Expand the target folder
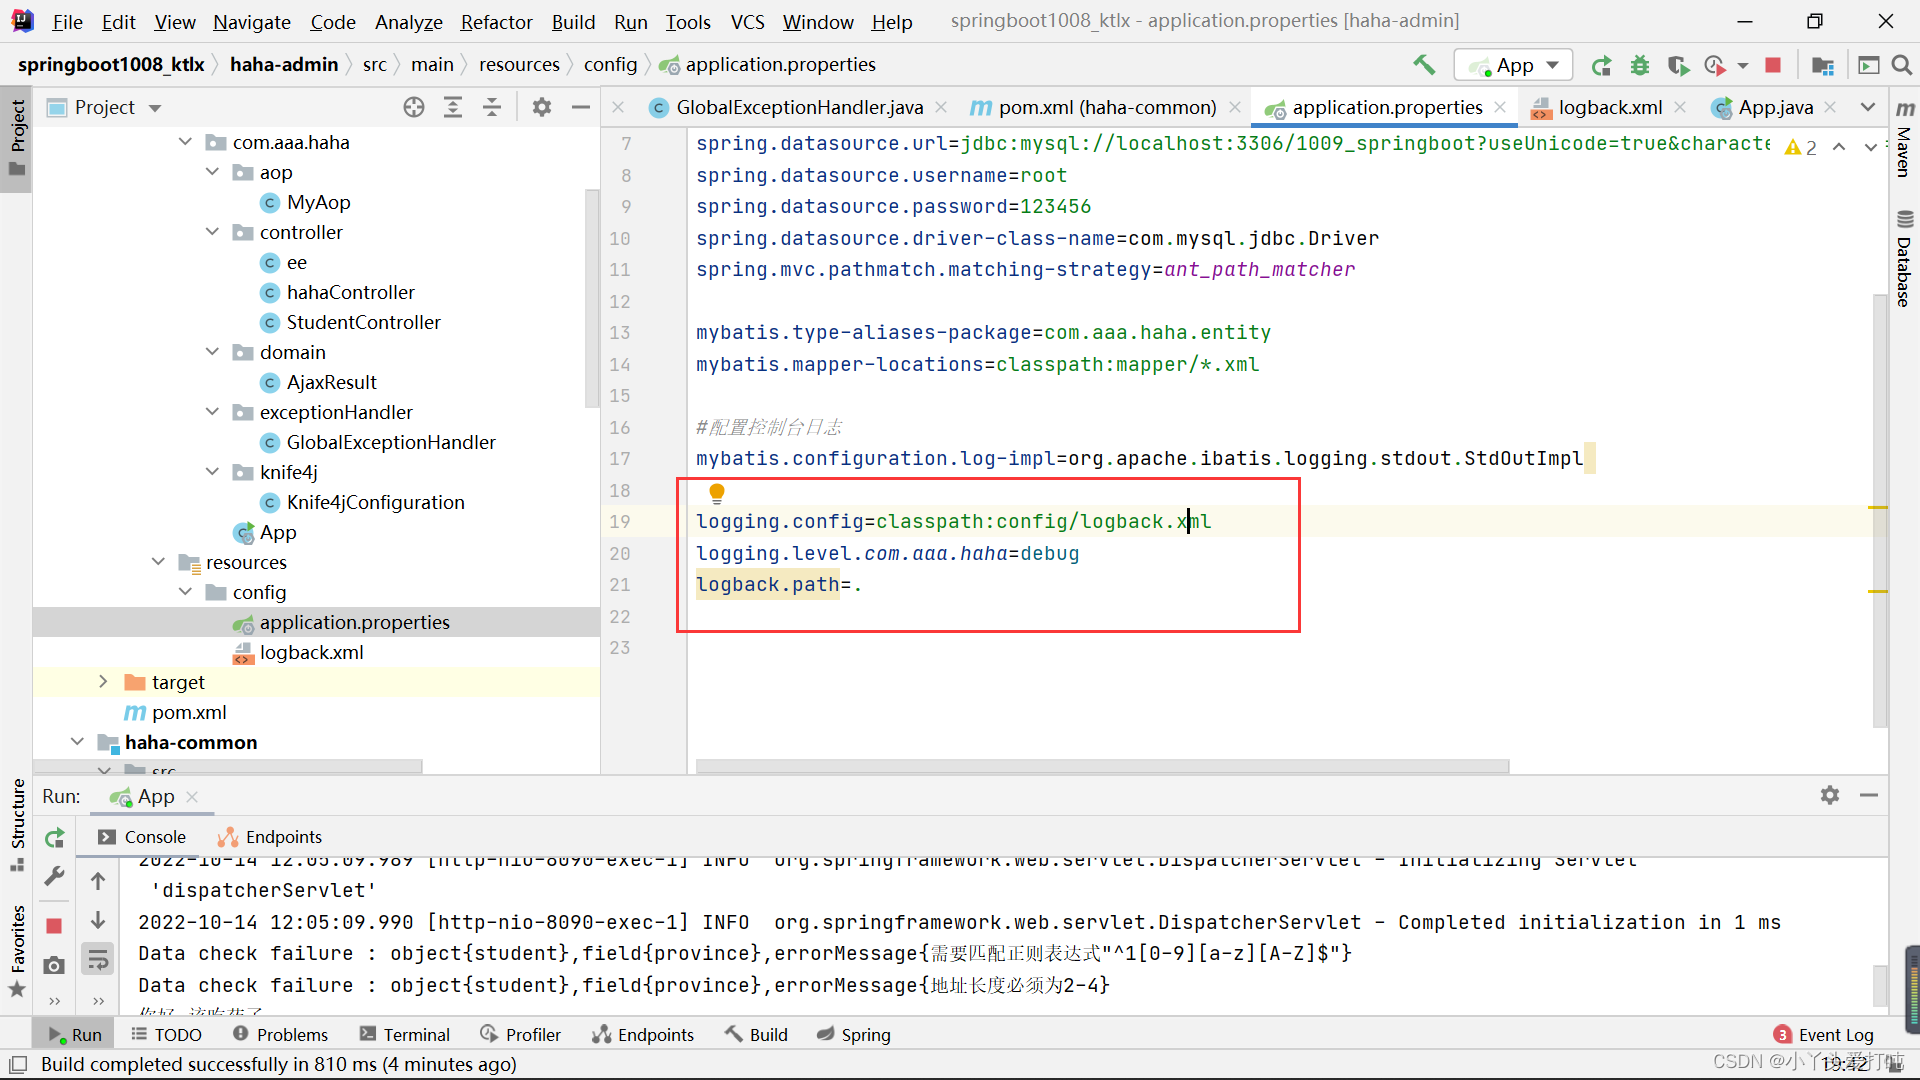This screenshot has height=1080, width=1920. coord(104,682)
